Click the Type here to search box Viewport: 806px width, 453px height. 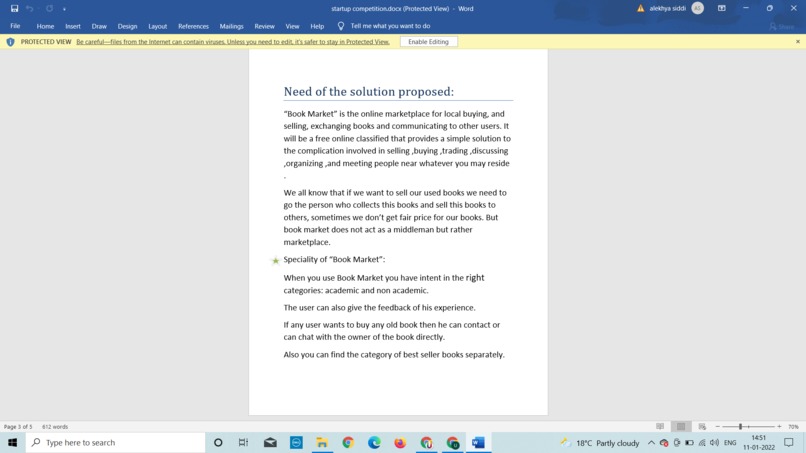[x=116, y=443]
